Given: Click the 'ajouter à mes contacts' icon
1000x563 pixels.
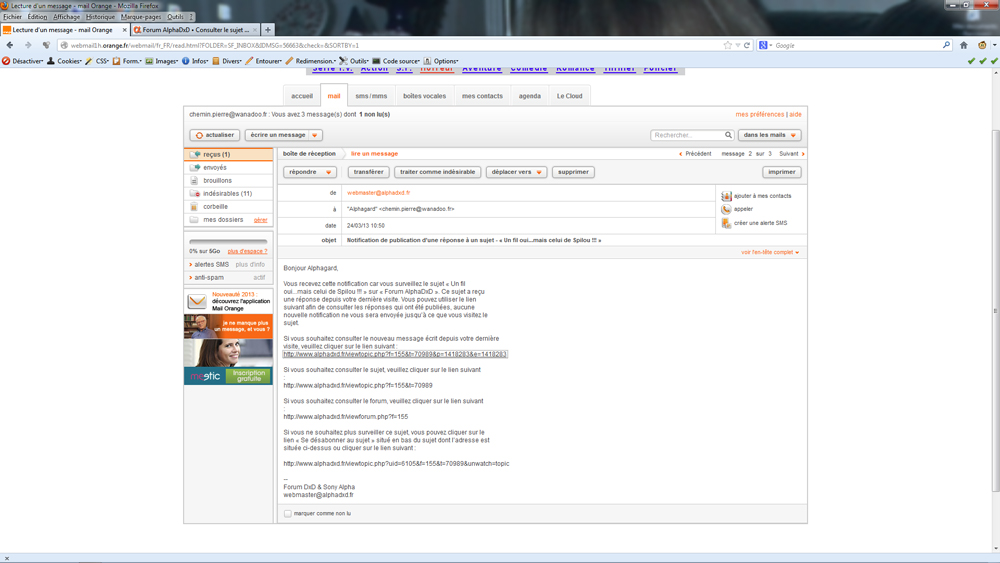Looking at the screenshot, I should tap(726, 196).
